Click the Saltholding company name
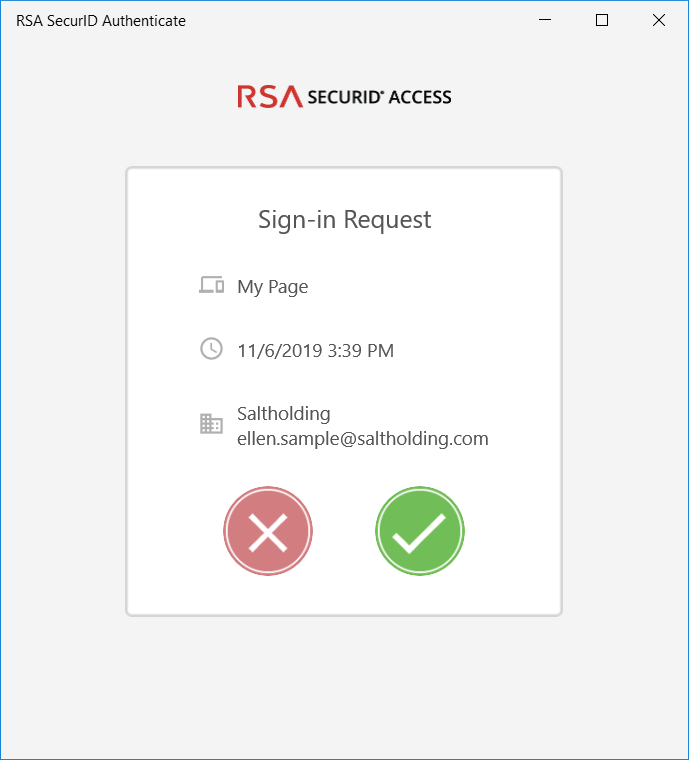 coord(283,413)
